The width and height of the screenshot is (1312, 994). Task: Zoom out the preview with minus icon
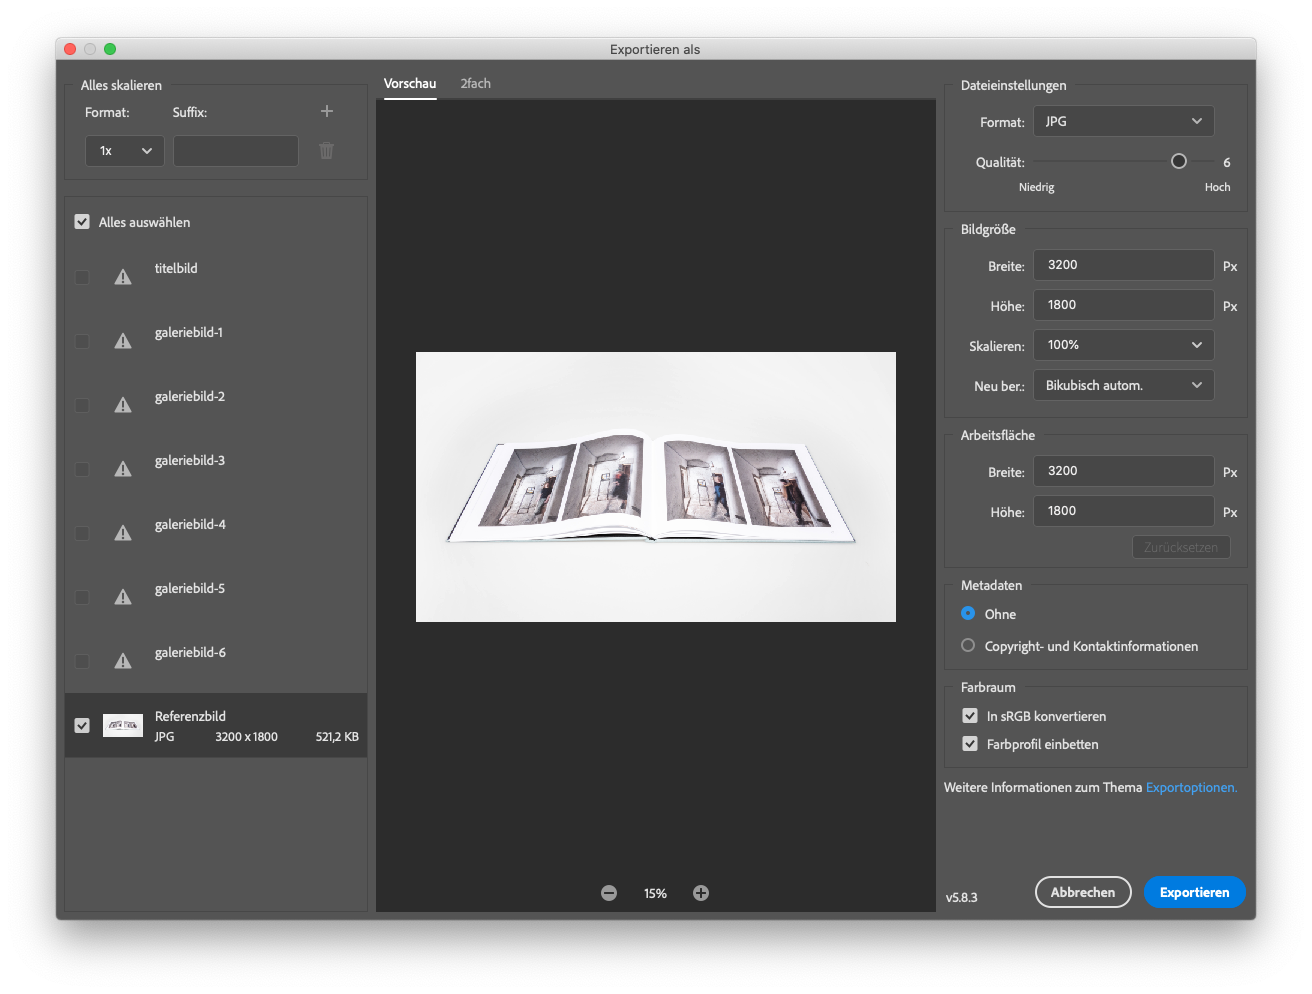point(609,893)
